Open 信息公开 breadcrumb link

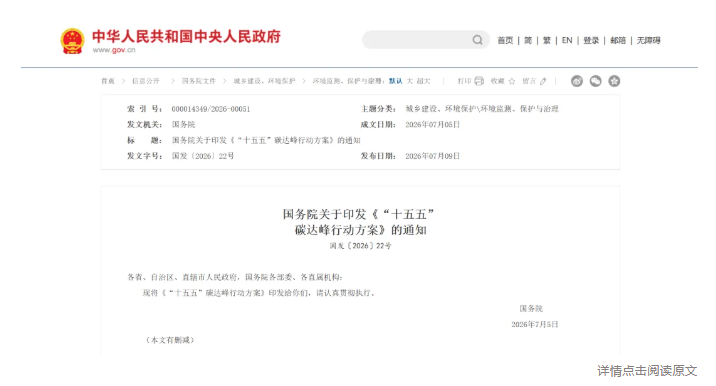[146, 81]
